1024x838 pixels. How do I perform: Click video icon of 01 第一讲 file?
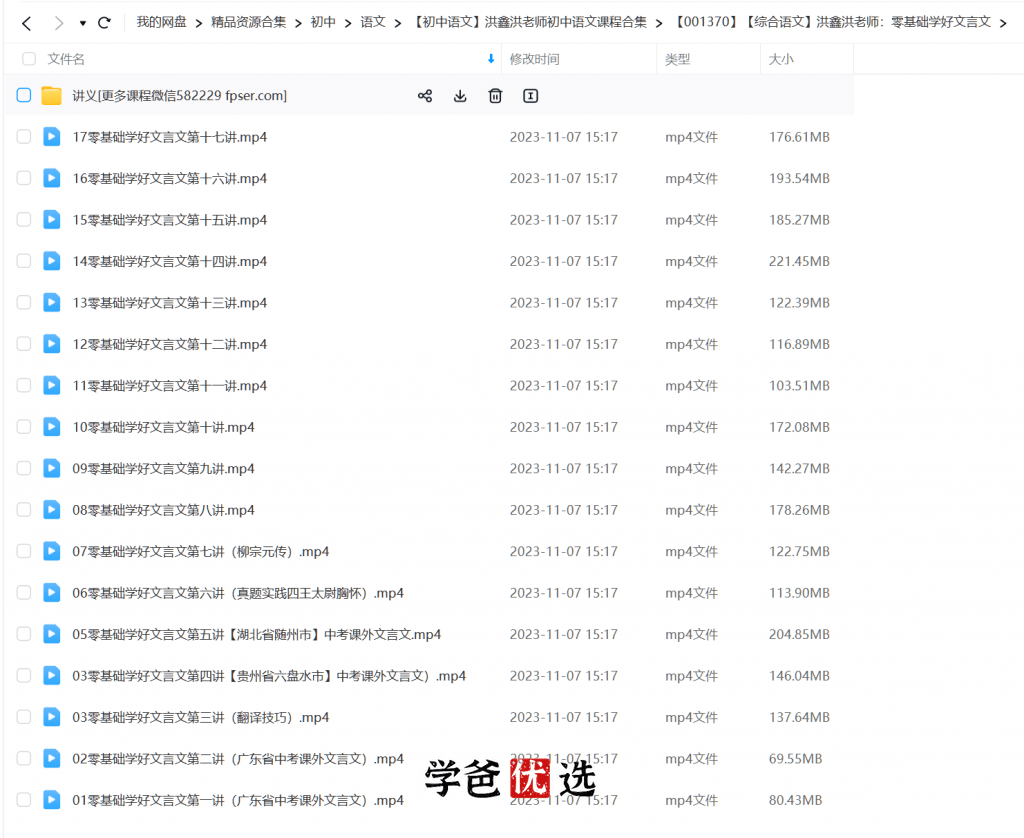coord(52,800)
